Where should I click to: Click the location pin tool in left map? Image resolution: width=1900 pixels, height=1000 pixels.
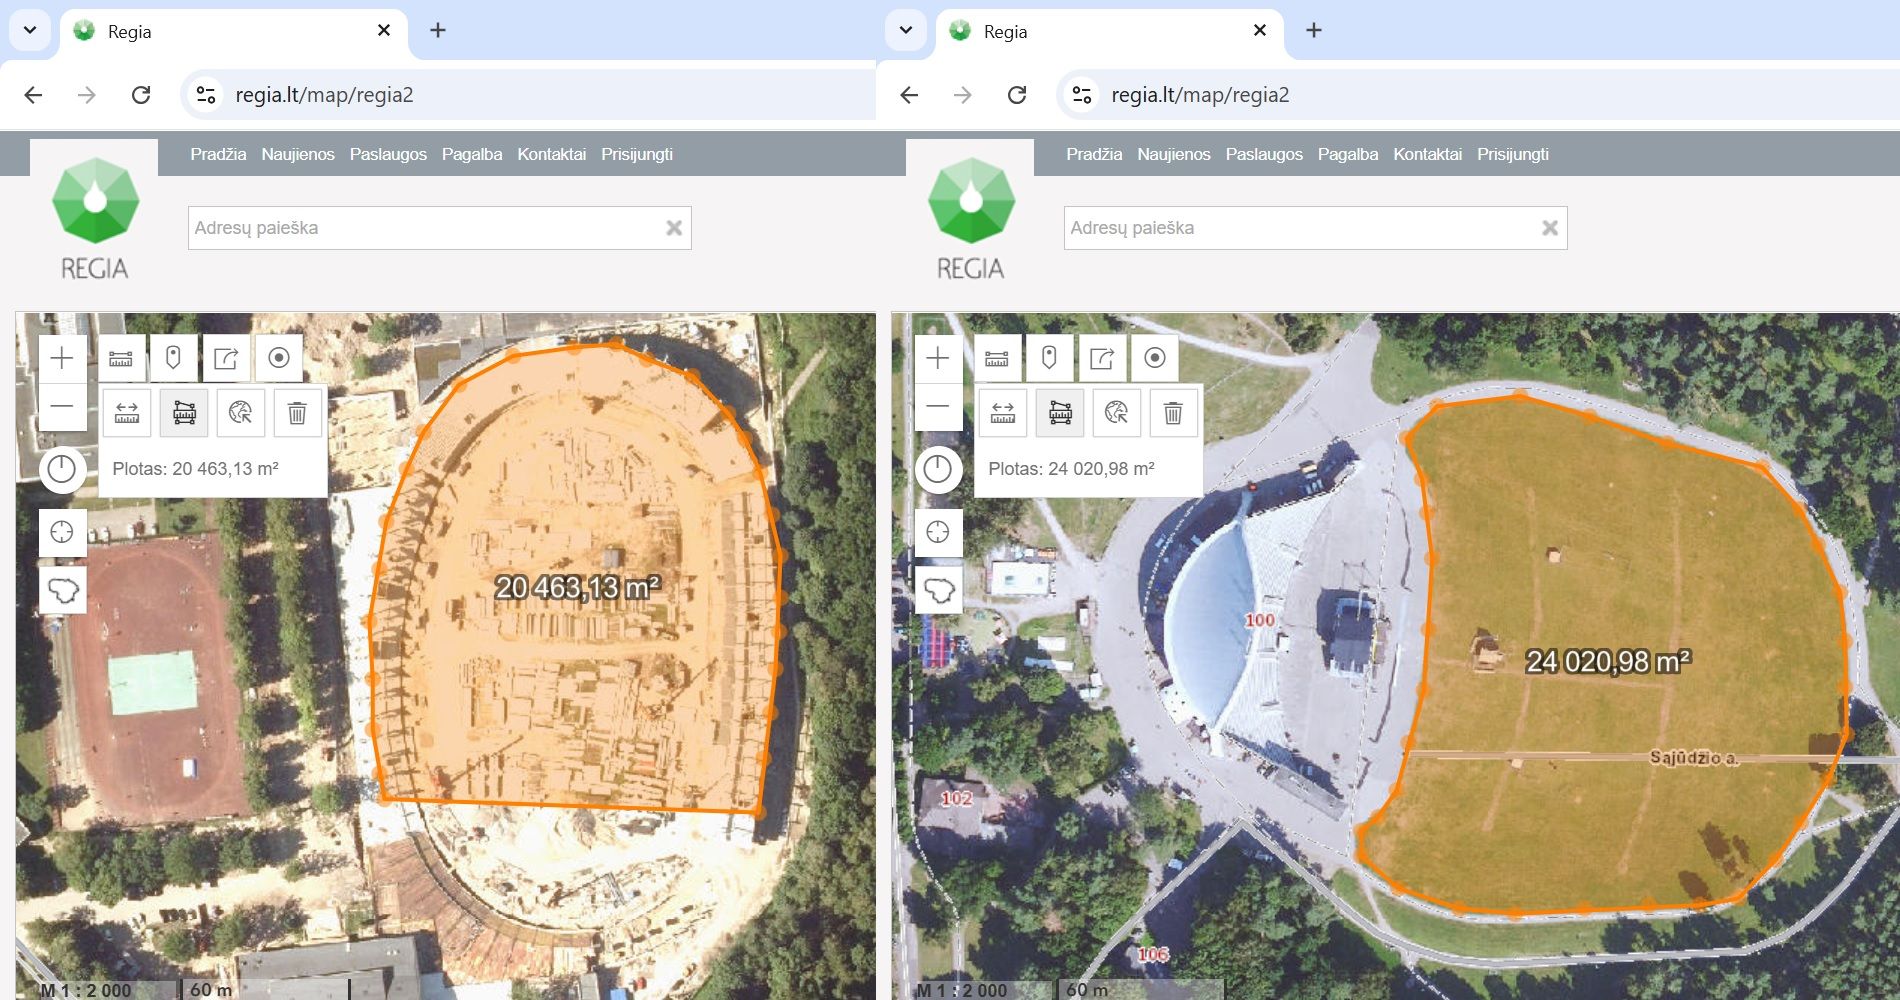pyautogui.click(x=173, y=358)
